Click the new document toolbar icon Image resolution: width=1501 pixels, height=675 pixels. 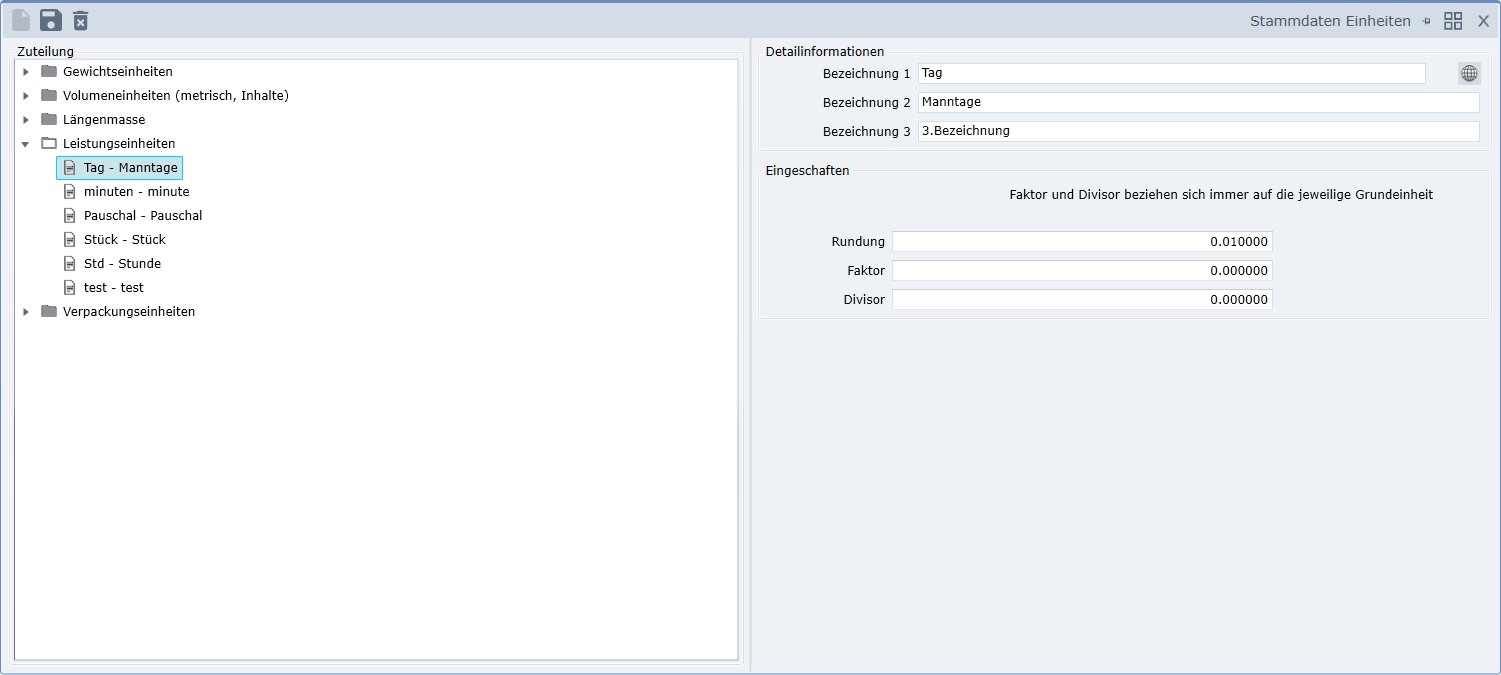(21, 20)
